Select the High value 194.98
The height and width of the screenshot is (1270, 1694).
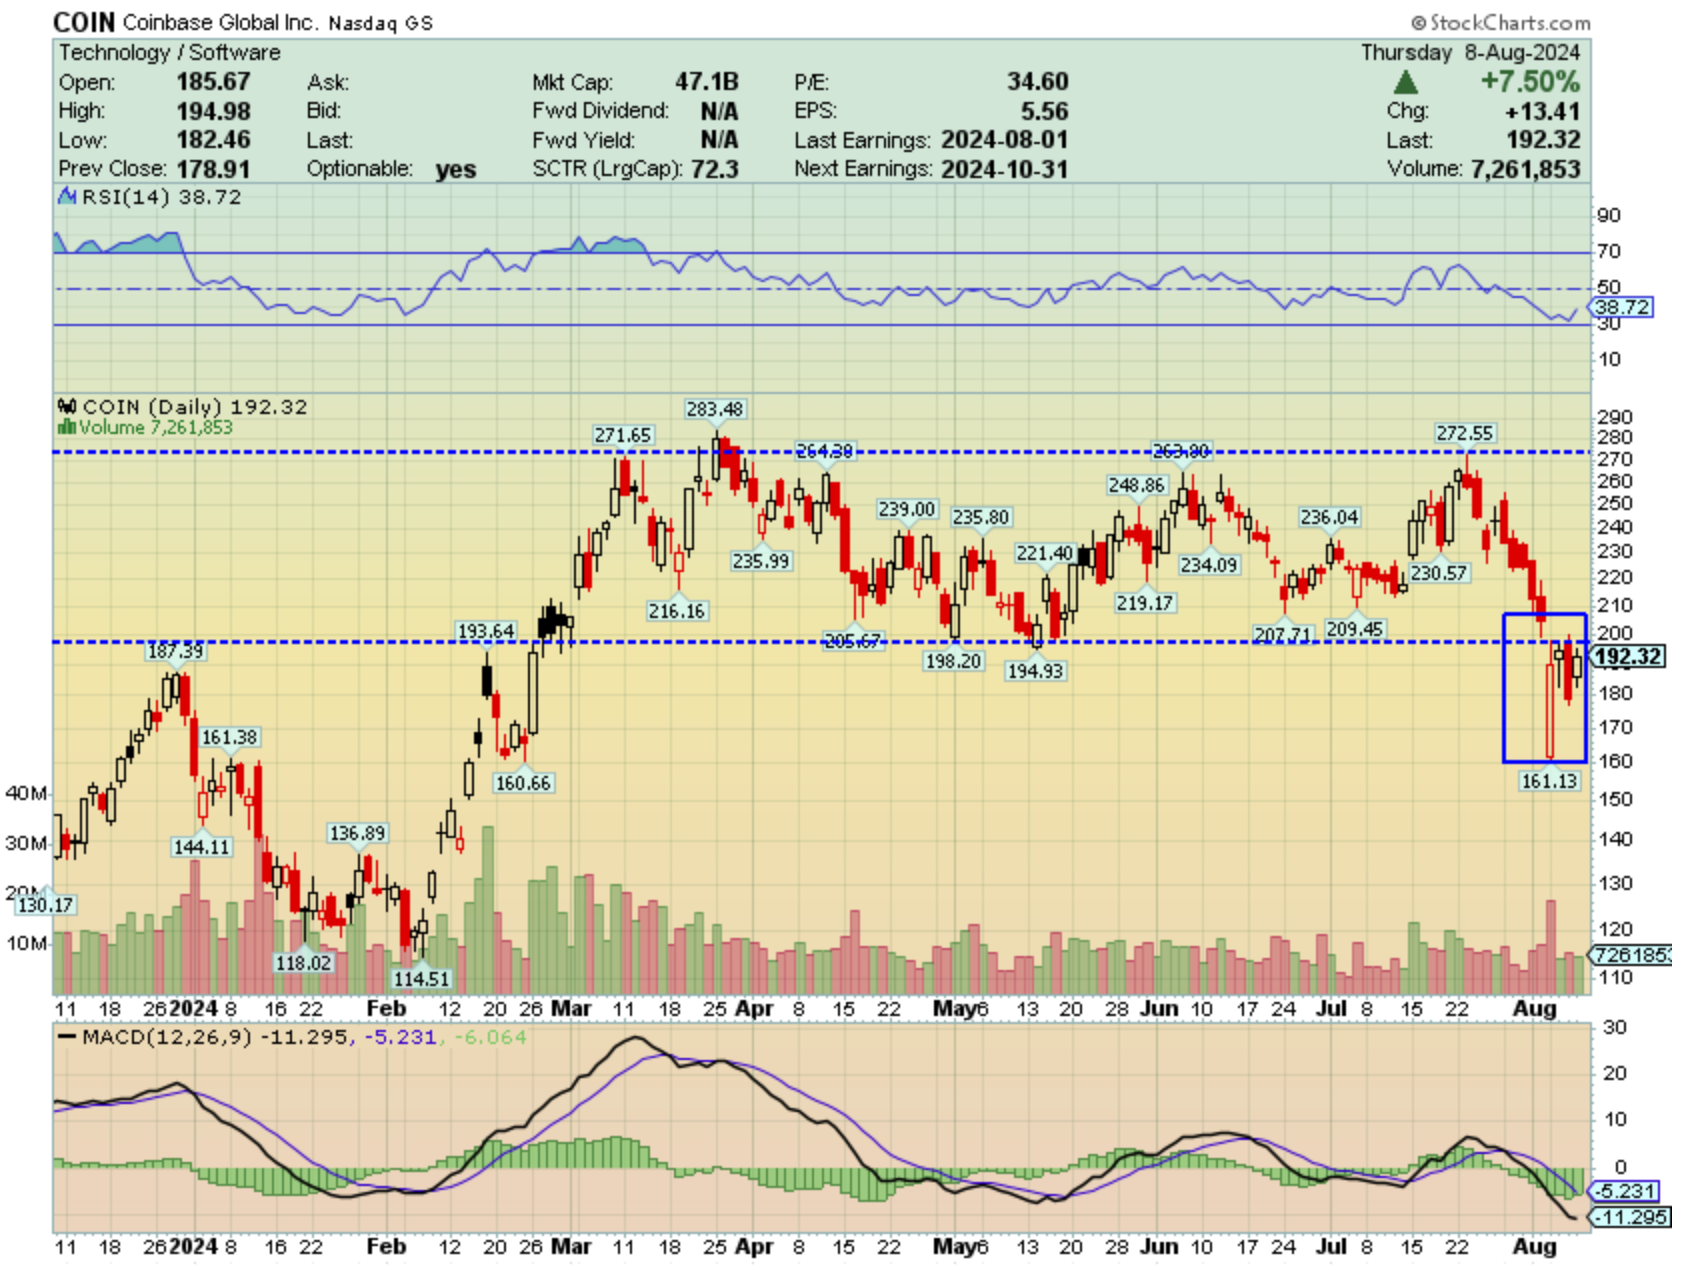213,111
